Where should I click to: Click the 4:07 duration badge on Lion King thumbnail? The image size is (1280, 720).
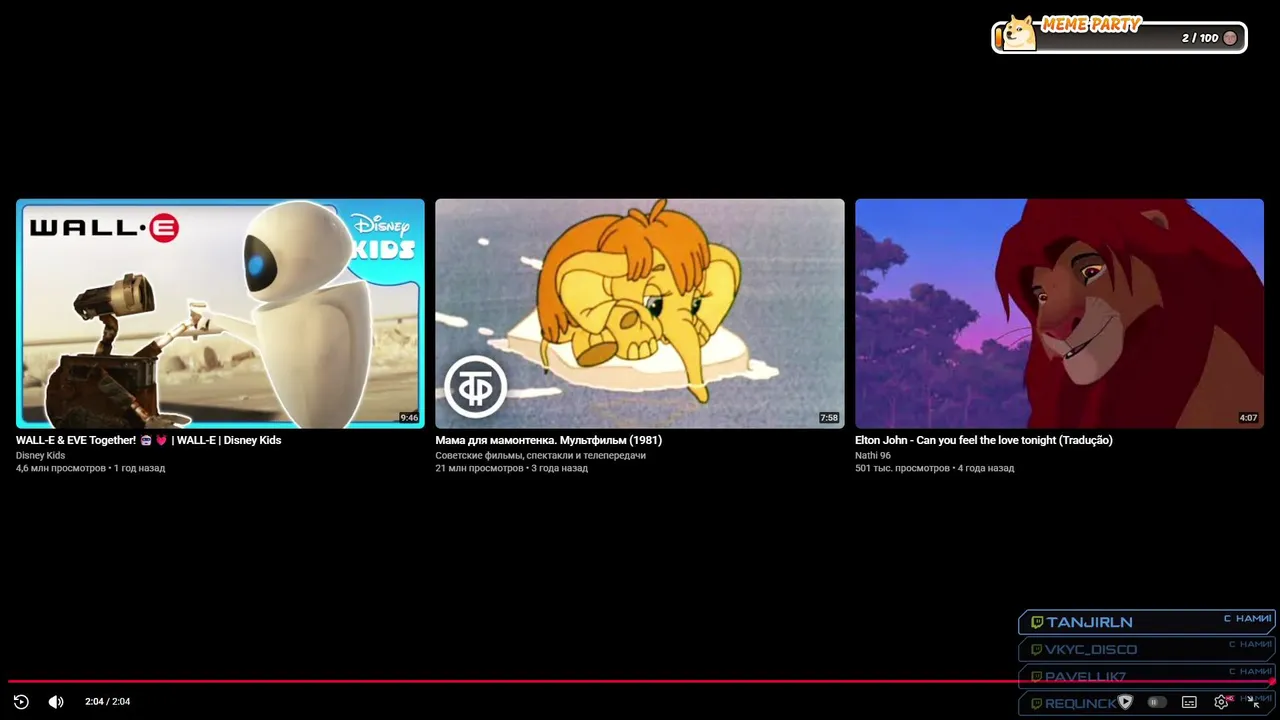tap(1248, 418)
